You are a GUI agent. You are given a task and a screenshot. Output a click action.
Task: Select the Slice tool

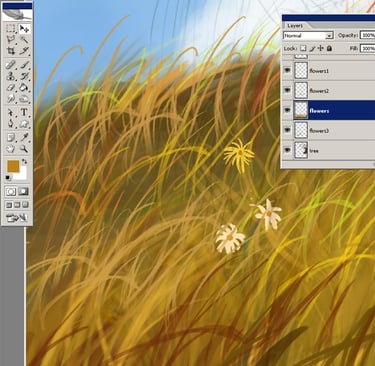pos(24,51)
